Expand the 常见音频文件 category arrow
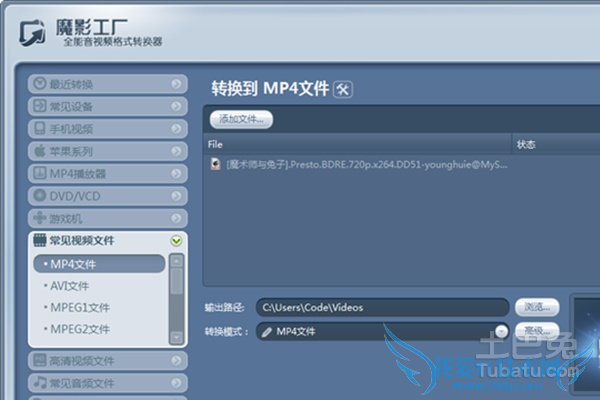600x400 pixels. point(176,383)
